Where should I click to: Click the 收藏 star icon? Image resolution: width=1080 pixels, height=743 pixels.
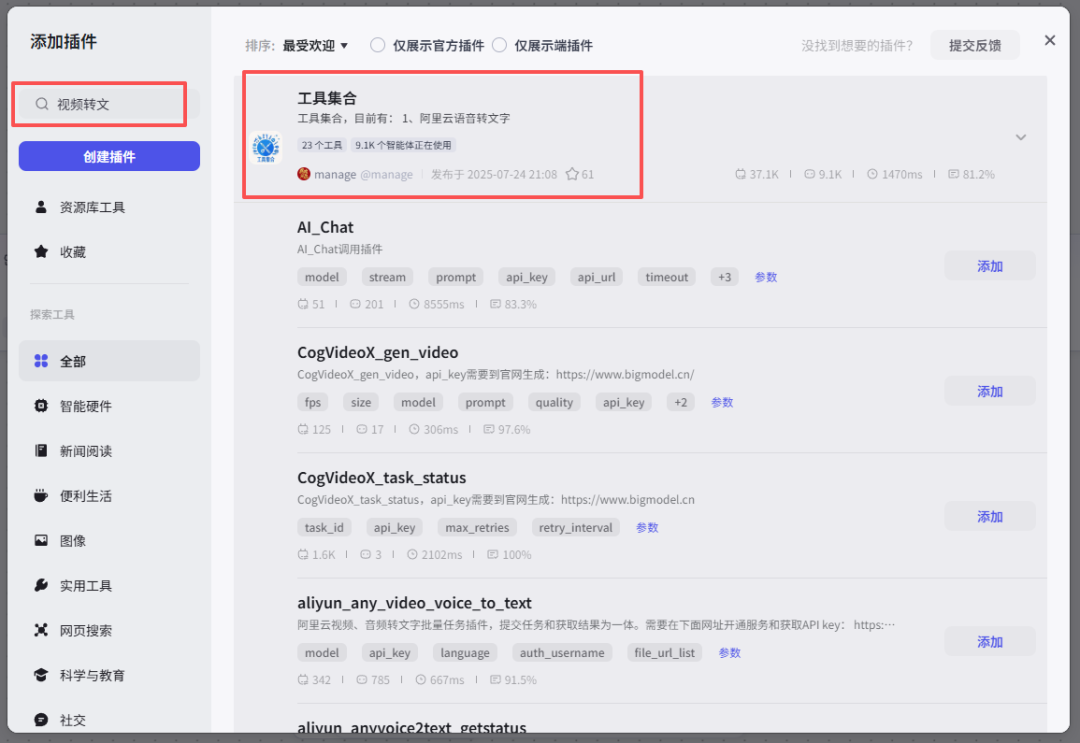tap(41, 251)
